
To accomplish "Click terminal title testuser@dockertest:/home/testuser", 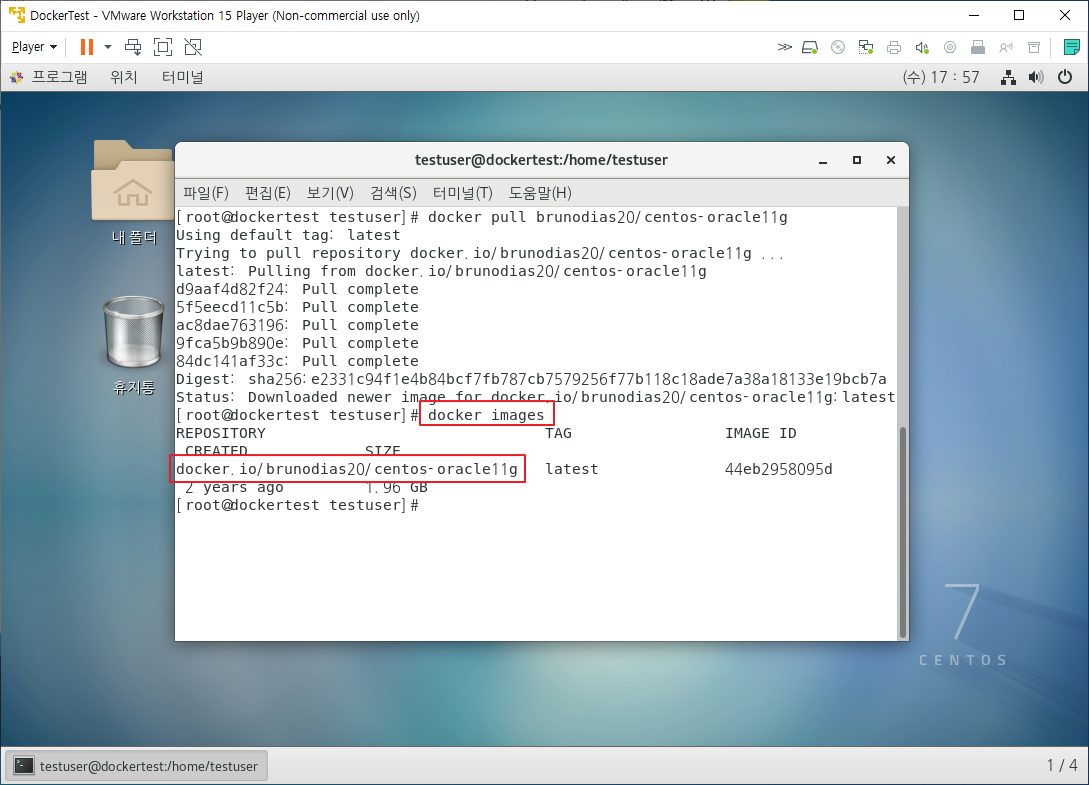I will click(x=541, y=160).
